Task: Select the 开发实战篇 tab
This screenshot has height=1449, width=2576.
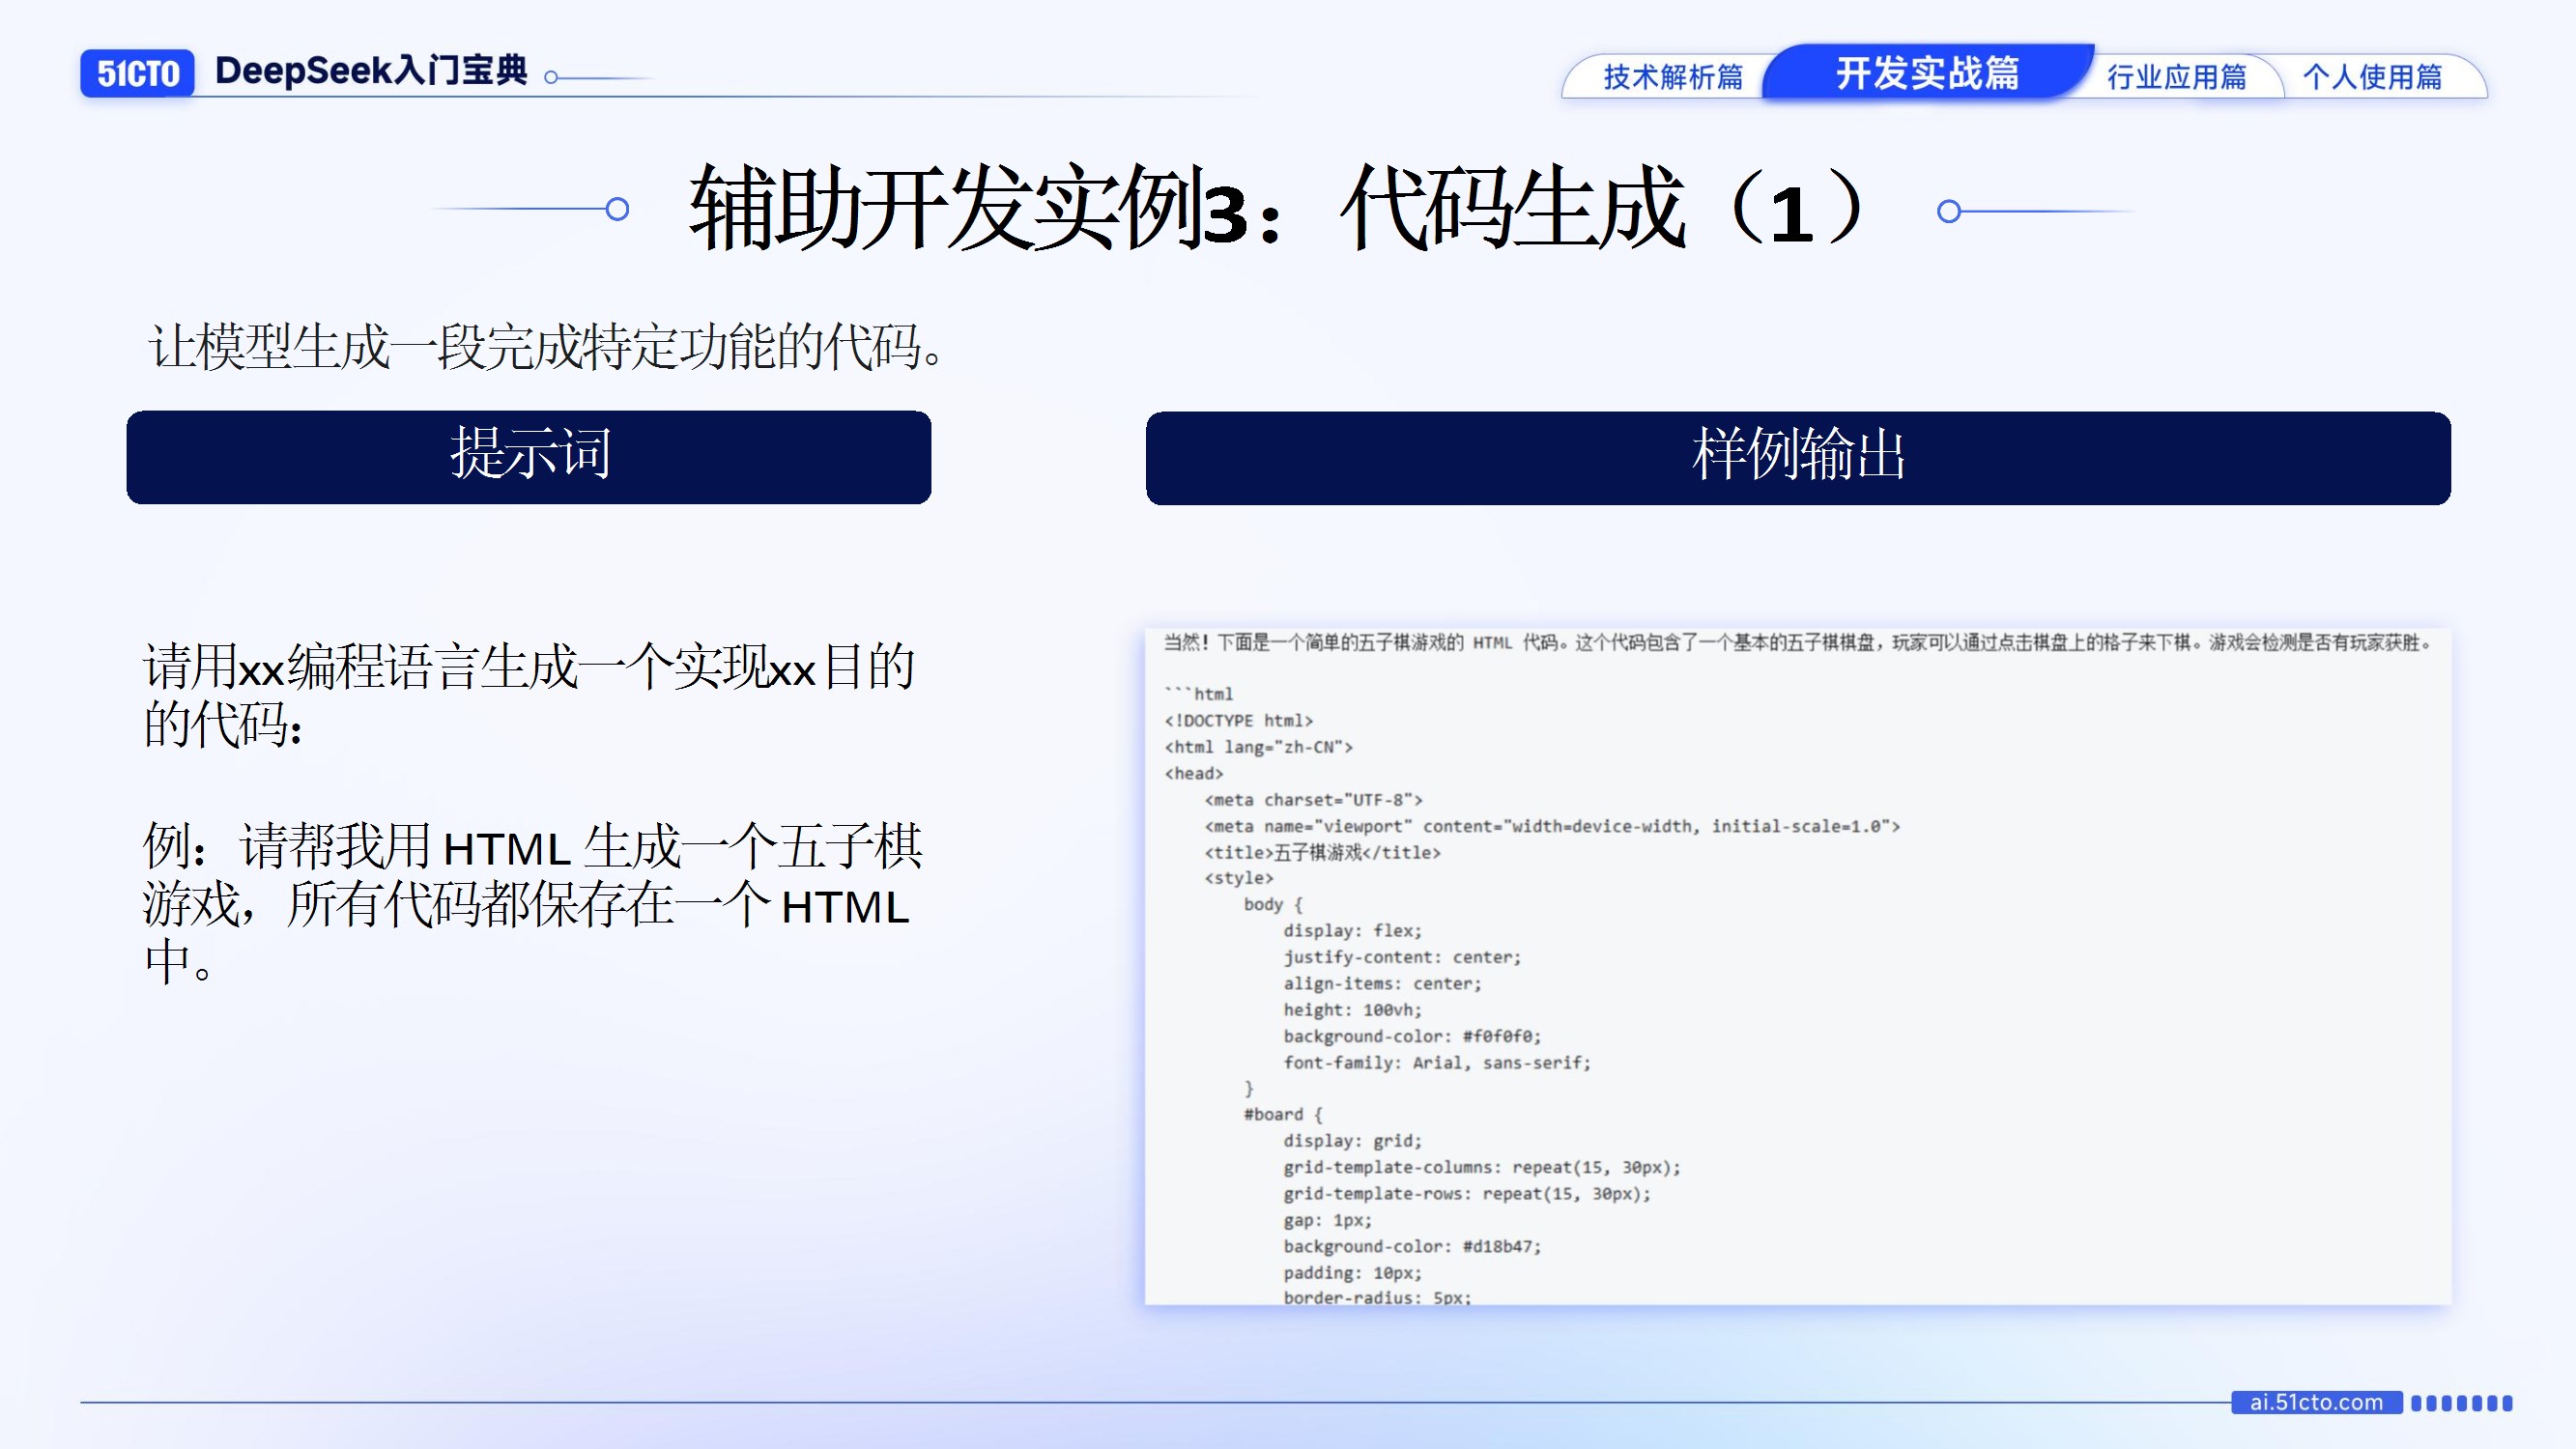Action: (1927, 73)
